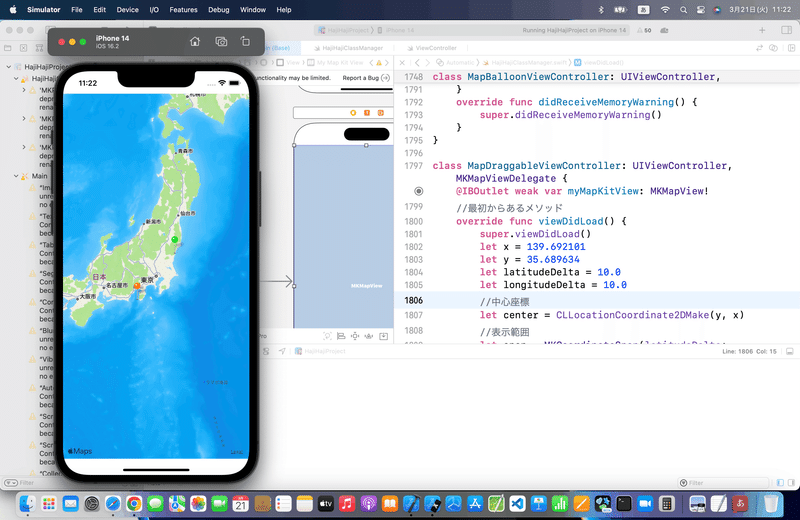
Task: Open the project navigator folder icon
Action: 8,48
